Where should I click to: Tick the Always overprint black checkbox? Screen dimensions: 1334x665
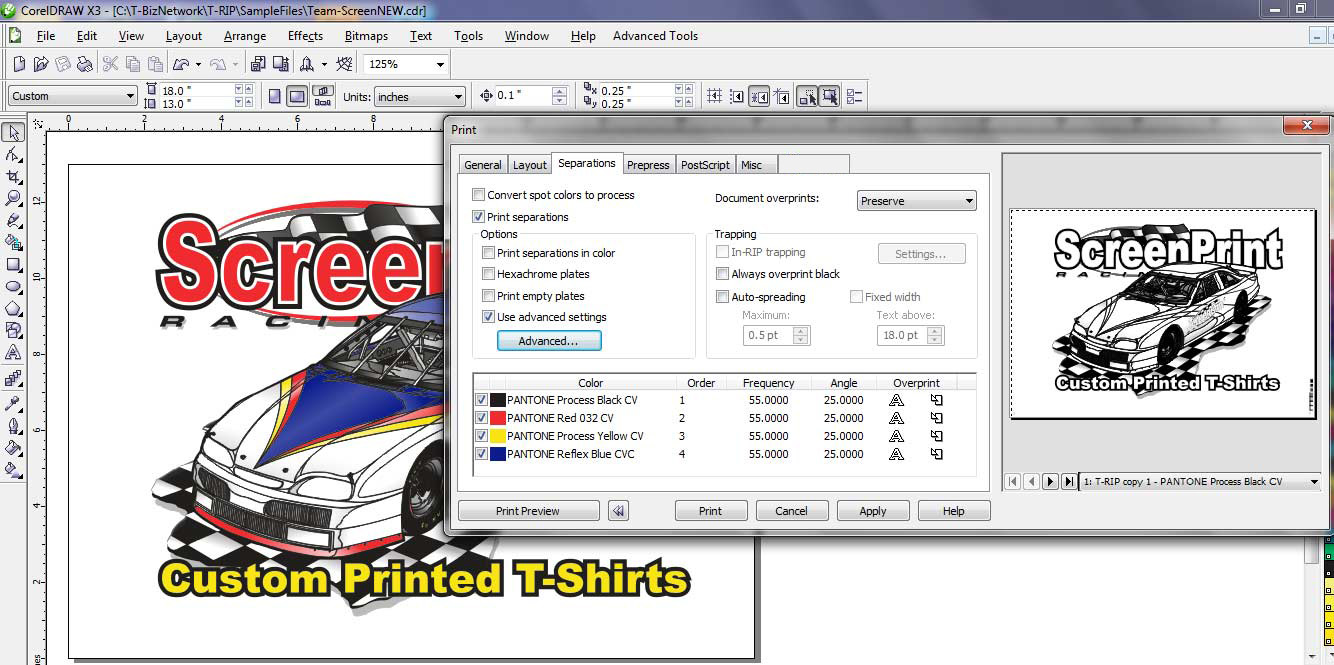click(722, 274)
